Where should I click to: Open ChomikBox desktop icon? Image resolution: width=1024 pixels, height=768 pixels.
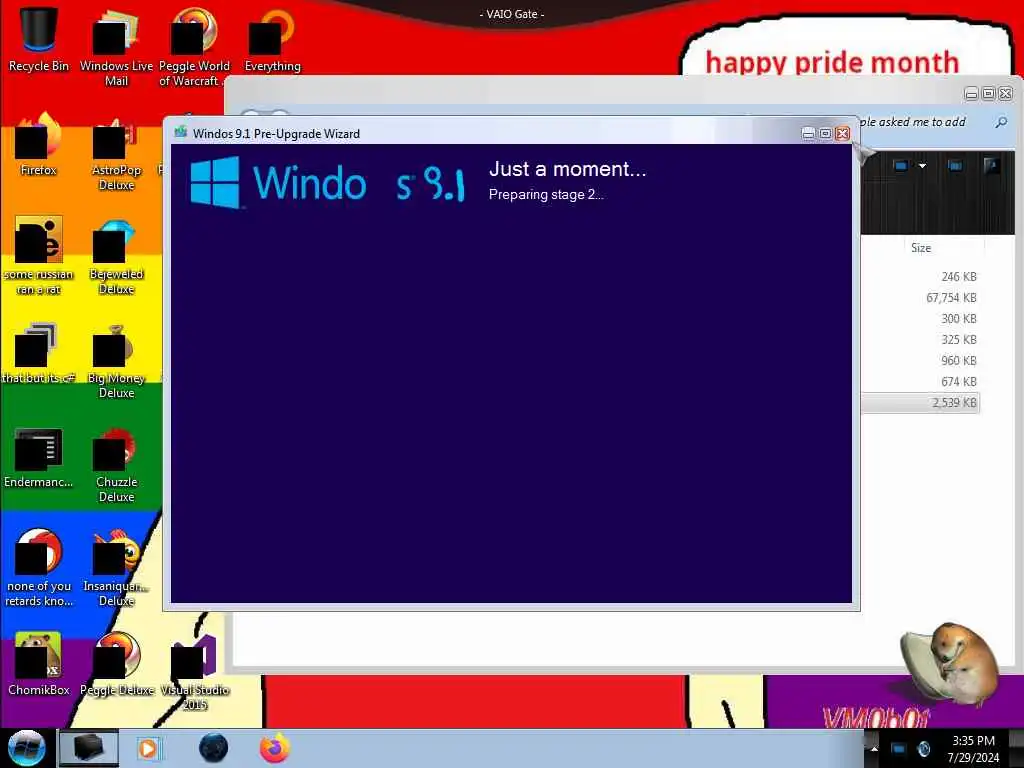(39, 664)
